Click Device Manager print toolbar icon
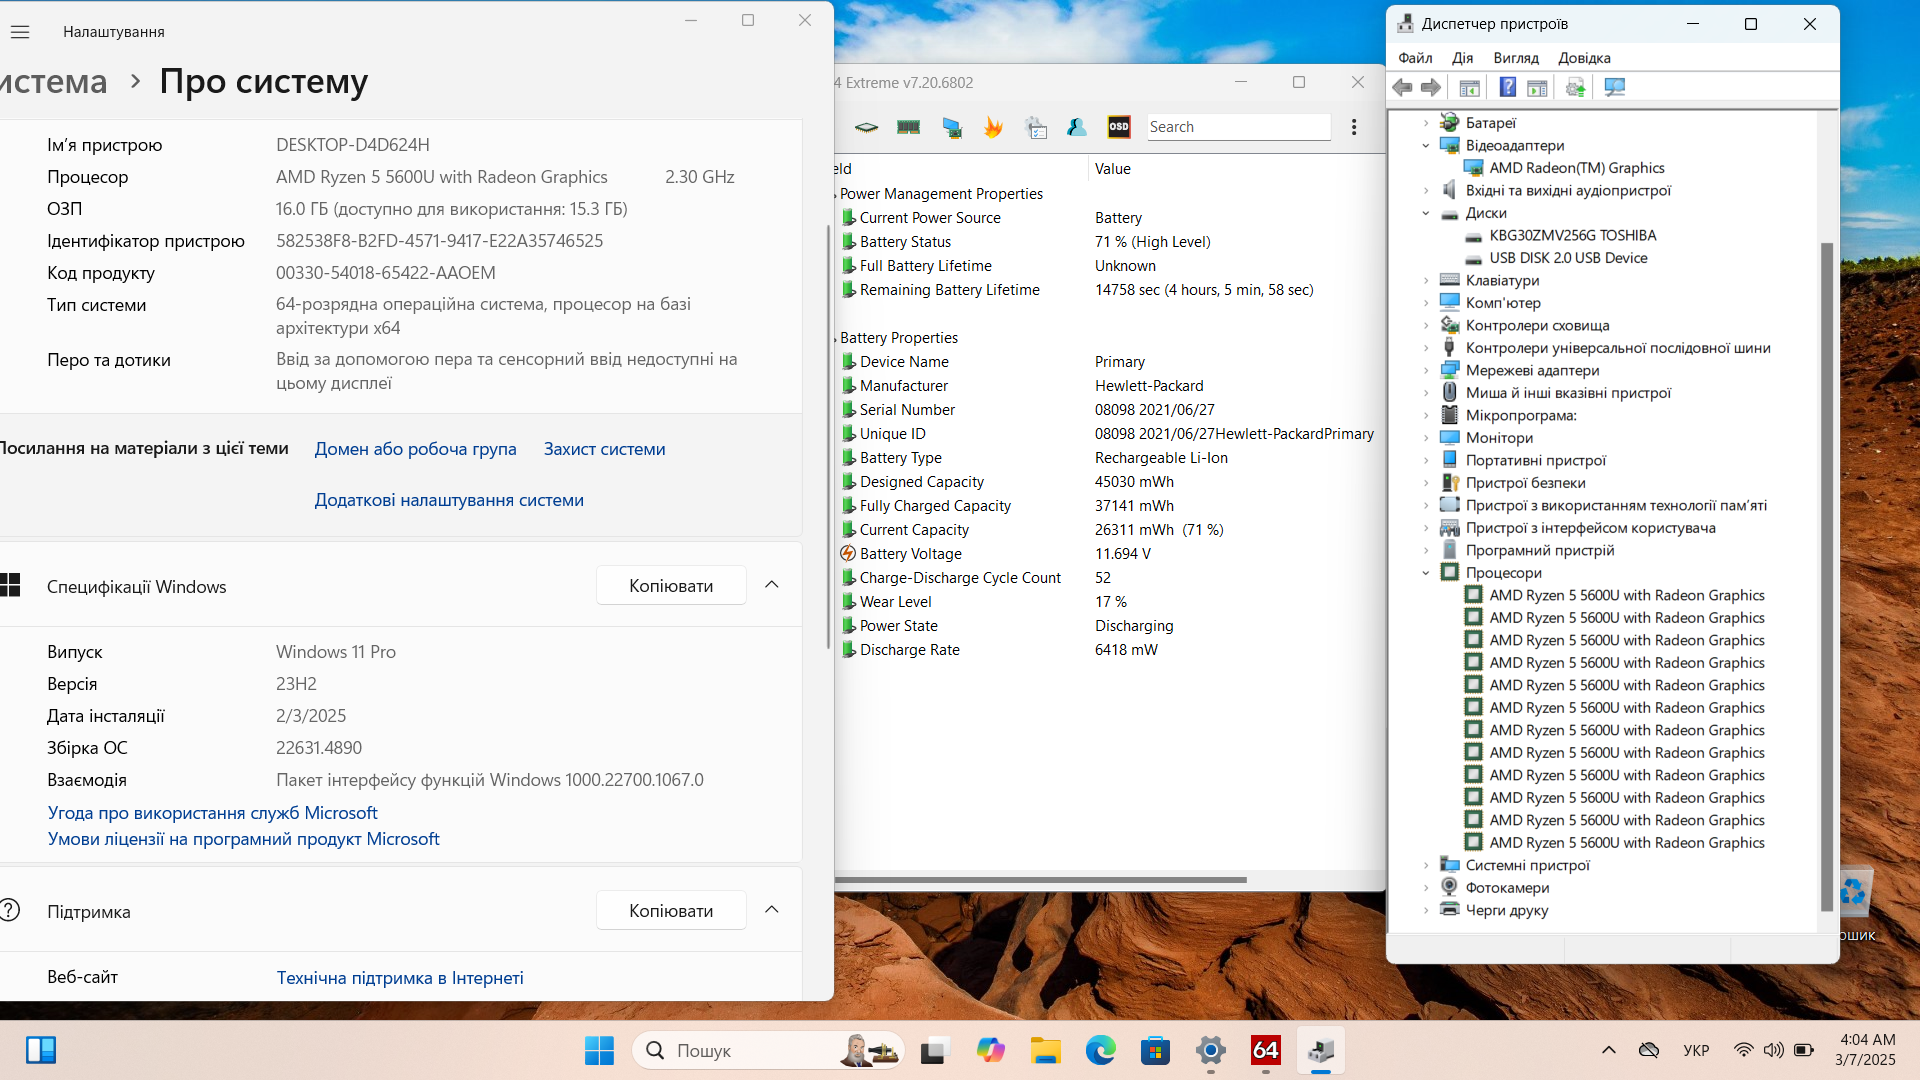Viewport: 1920px width, 1080px height. click(x=1575, y=88)
